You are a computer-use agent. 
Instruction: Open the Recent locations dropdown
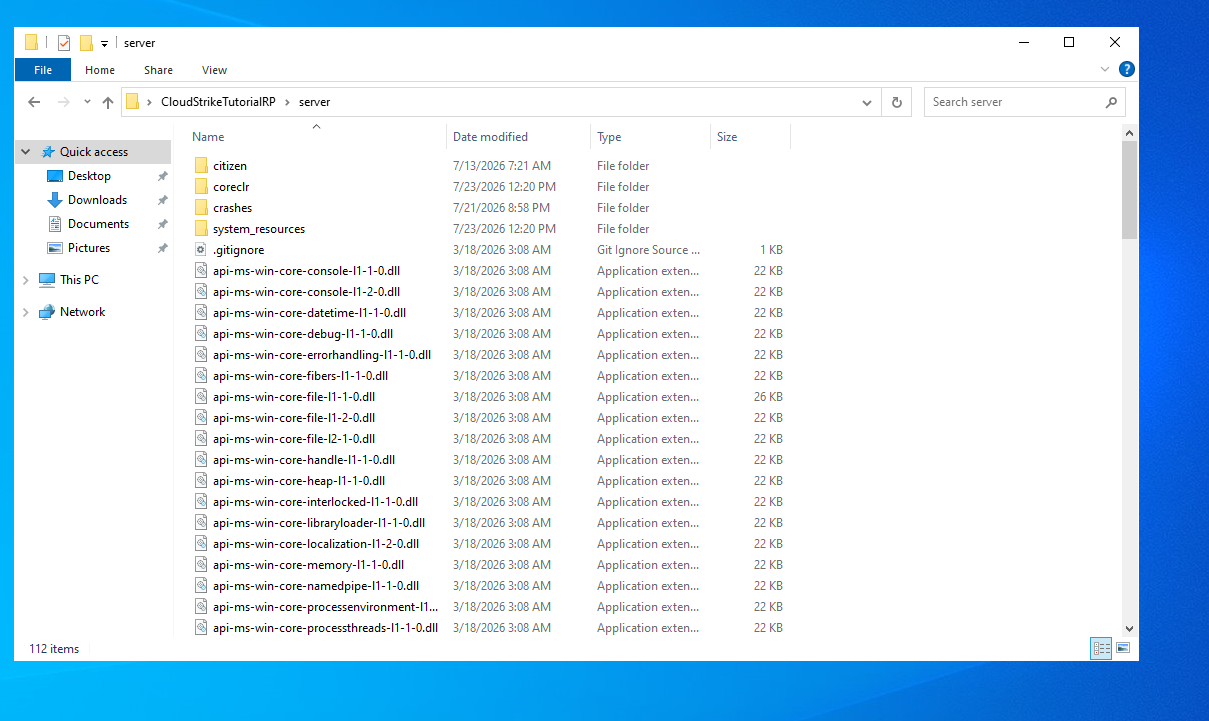[x=87, y=102]
